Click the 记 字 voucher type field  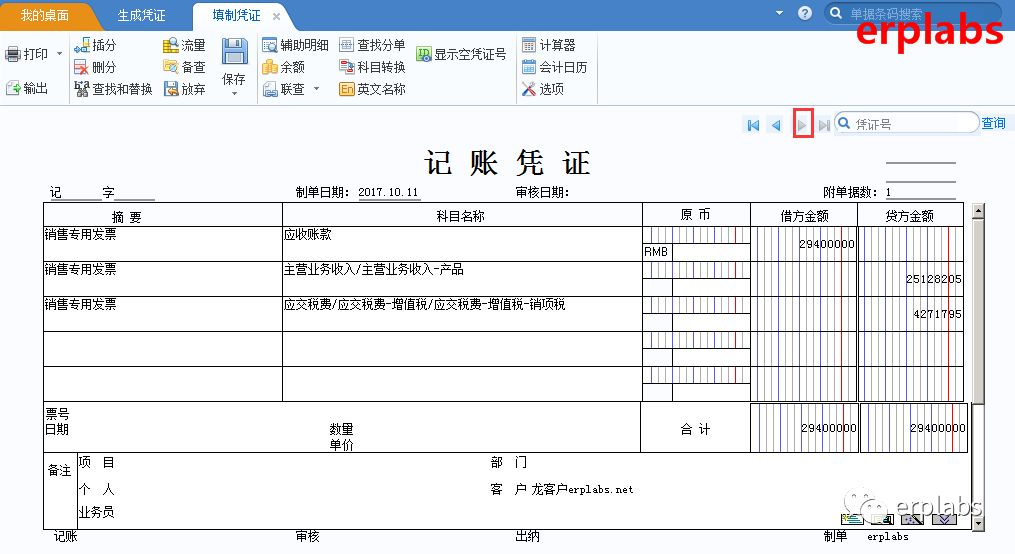[x=102, y=192]
